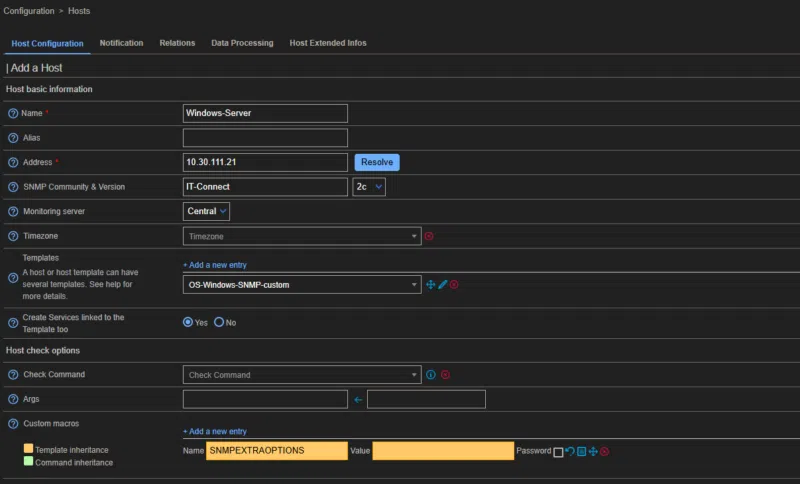
Task: Clear the Timezone field with red X
Action: pos(429,236)
